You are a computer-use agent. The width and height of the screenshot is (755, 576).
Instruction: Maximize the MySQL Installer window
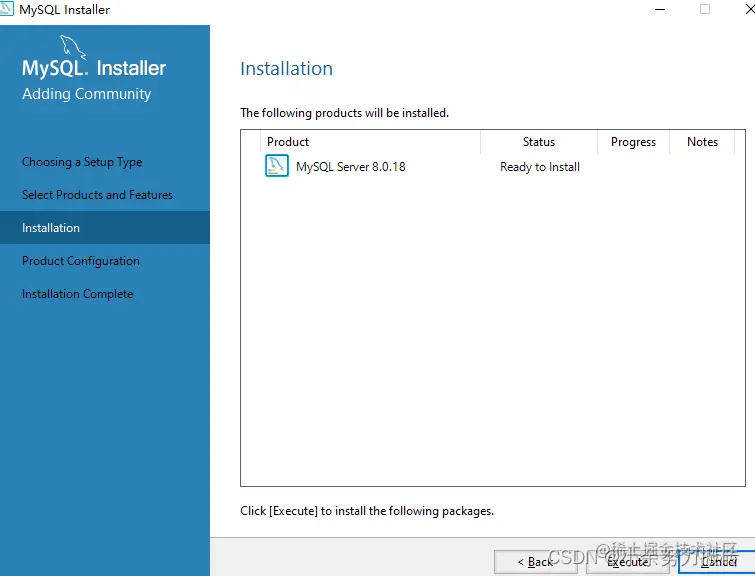click(x=705, y=9)
